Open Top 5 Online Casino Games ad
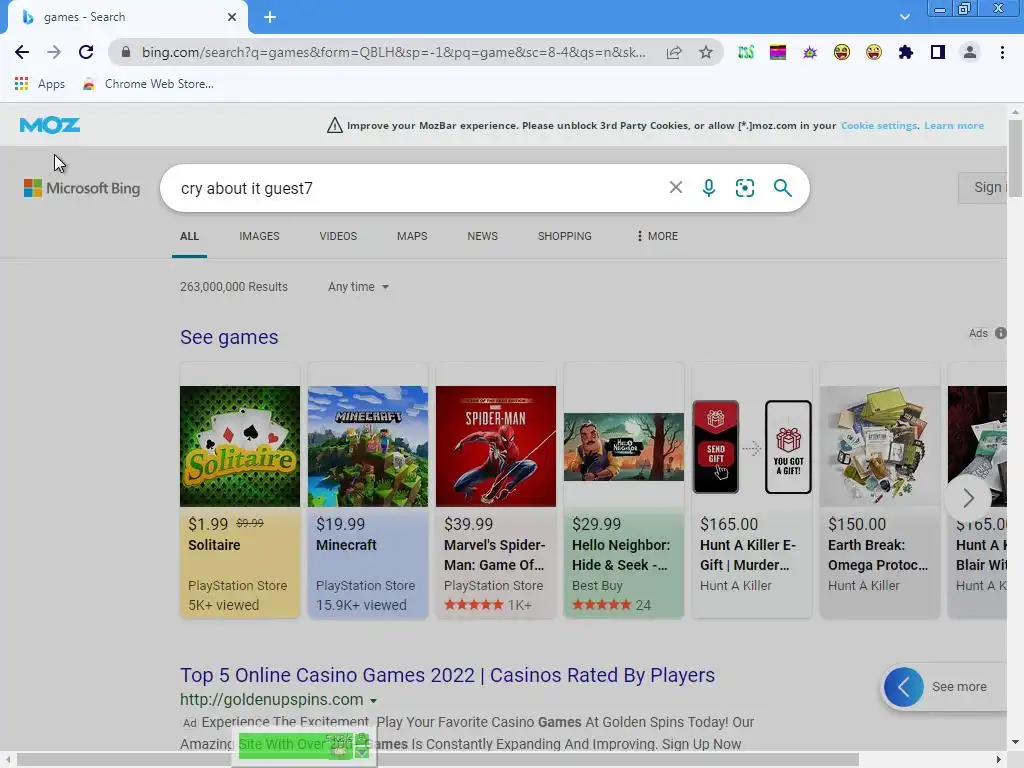 tap(447, 675)
